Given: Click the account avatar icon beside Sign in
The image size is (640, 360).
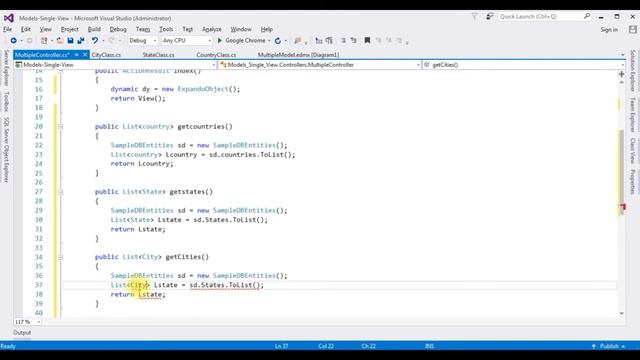Looking at the screenshot, I should (x=633, y=29).
